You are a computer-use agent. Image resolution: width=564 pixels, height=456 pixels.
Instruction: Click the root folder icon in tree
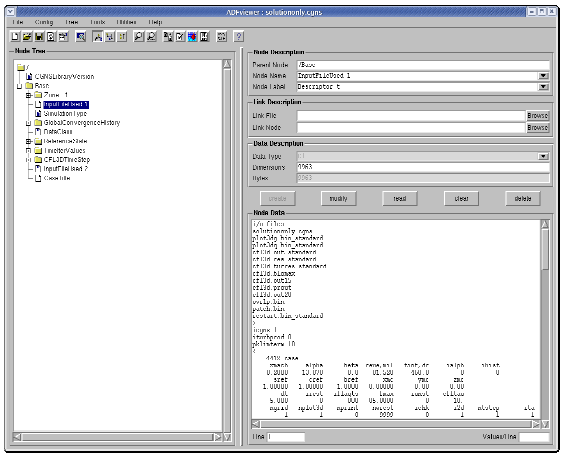21,67
